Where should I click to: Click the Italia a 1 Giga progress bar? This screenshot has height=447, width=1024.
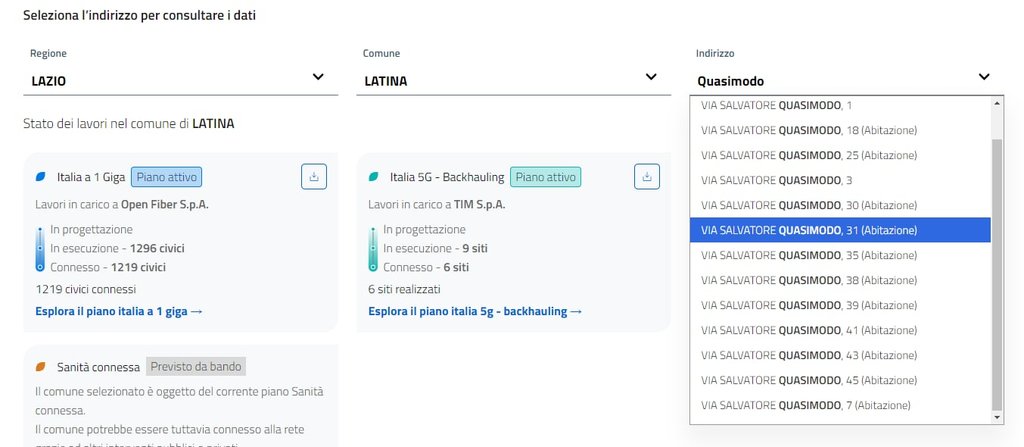tap(40, 248)
